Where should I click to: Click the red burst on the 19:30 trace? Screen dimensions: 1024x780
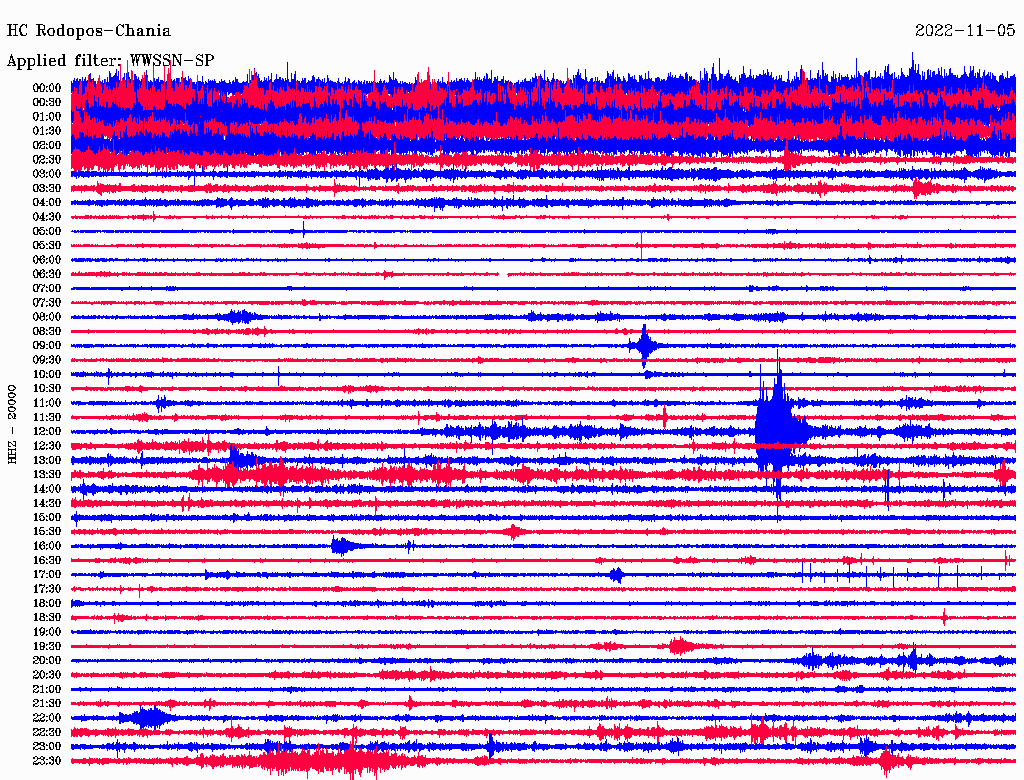682,646
